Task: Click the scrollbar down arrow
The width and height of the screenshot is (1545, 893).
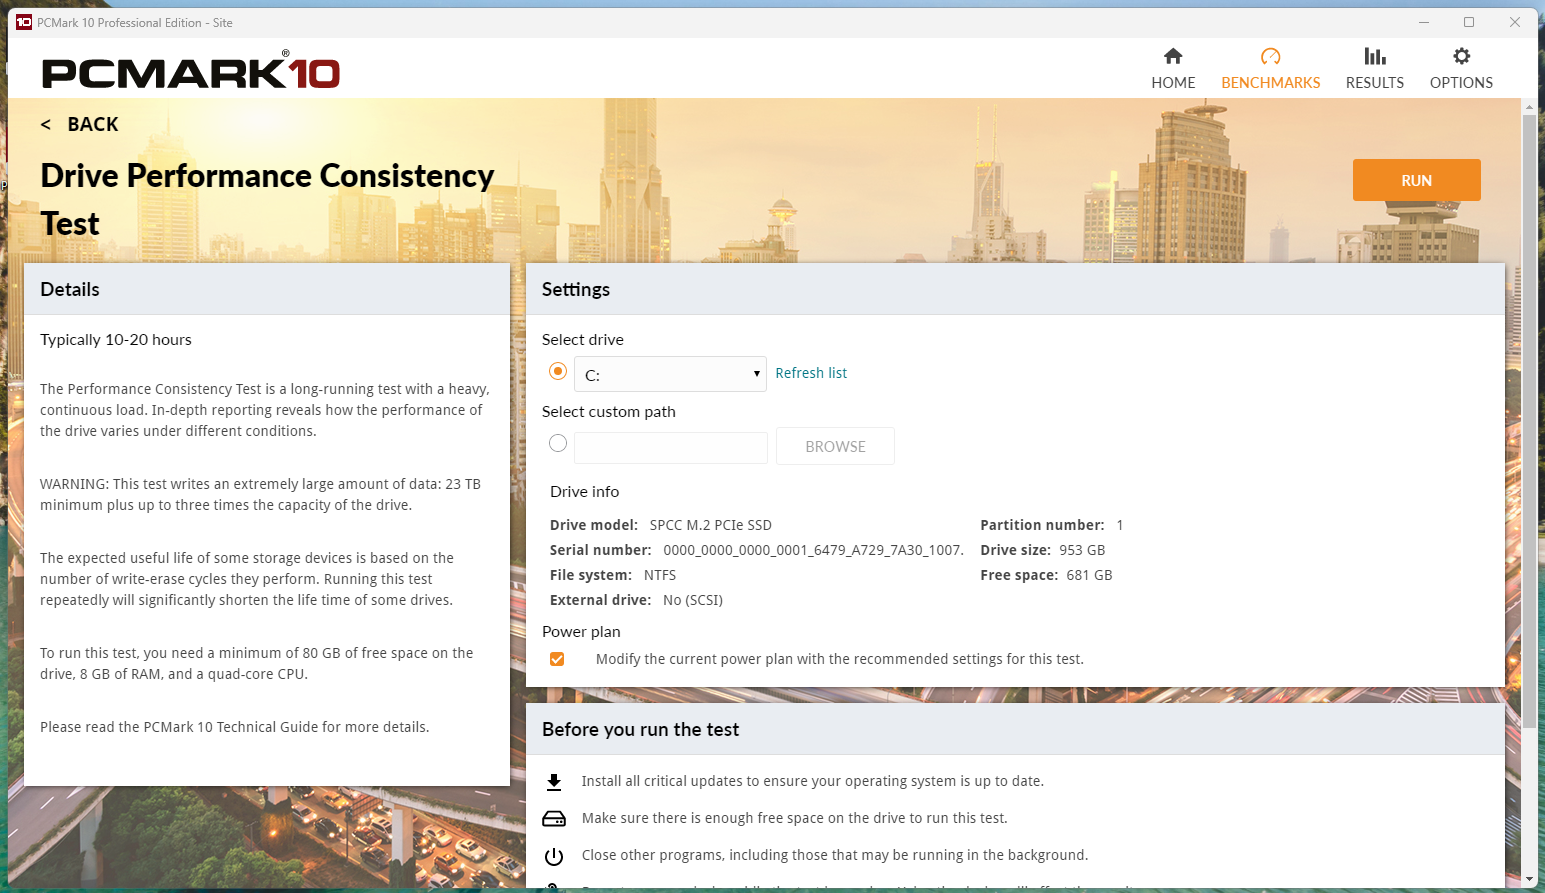Action: [x=1529, y=880]
